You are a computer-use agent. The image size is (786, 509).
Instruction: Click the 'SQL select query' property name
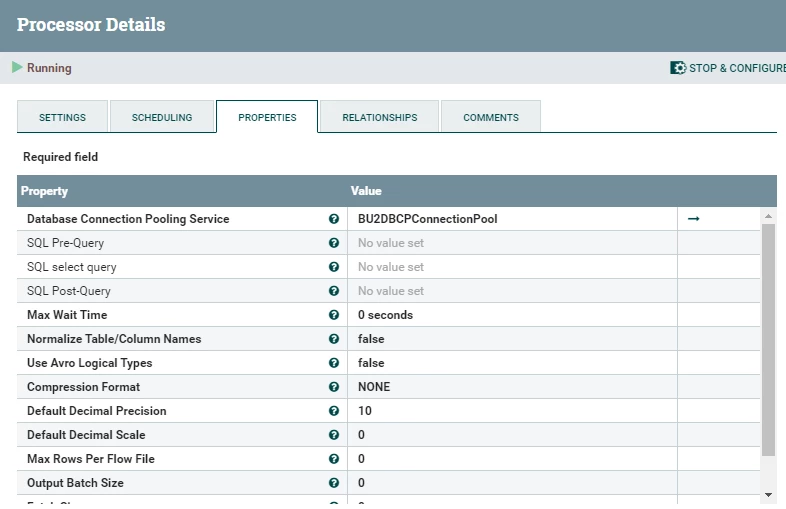point(72,267)
